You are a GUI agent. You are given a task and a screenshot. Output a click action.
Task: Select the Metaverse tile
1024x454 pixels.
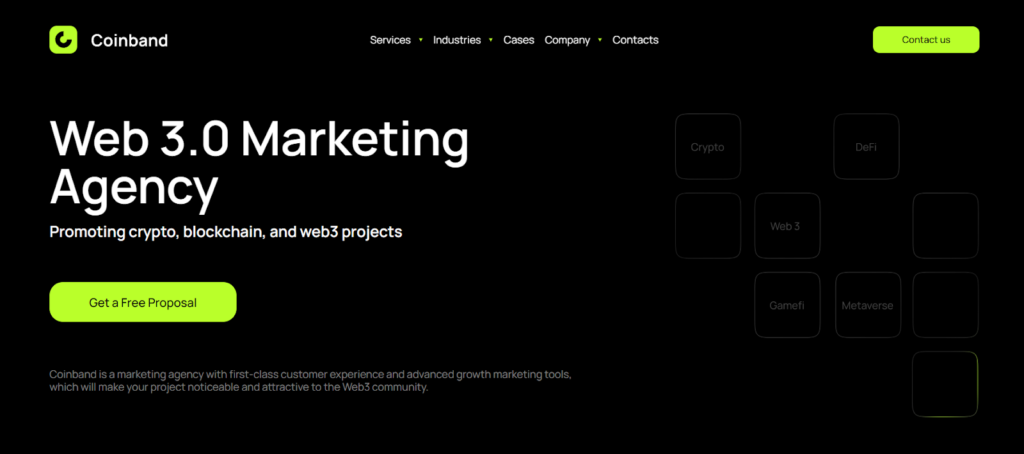[x=868, y=305]
